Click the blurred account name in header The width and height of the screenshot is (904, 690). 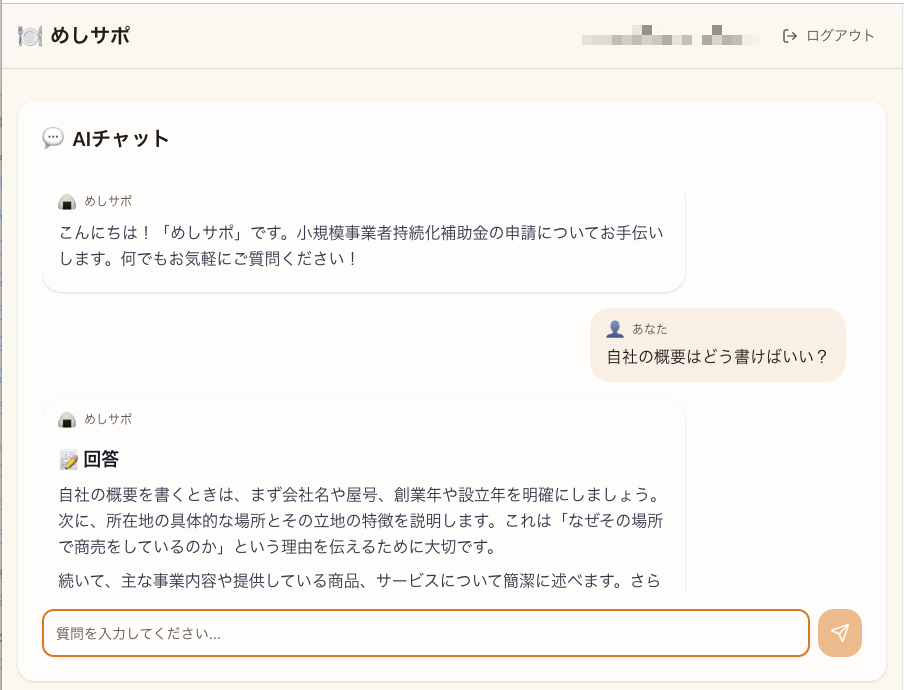tap(670, 37)
